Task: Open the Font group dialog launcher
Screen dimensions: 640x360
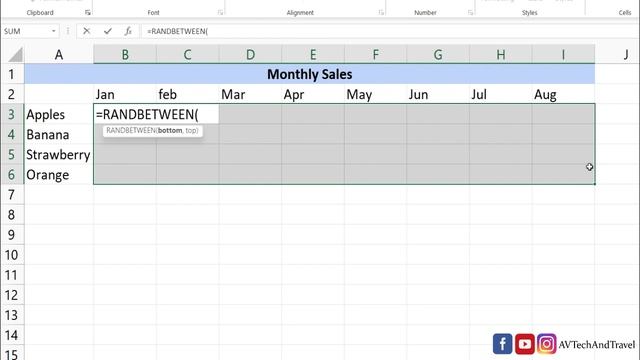Action: point(220,13)
